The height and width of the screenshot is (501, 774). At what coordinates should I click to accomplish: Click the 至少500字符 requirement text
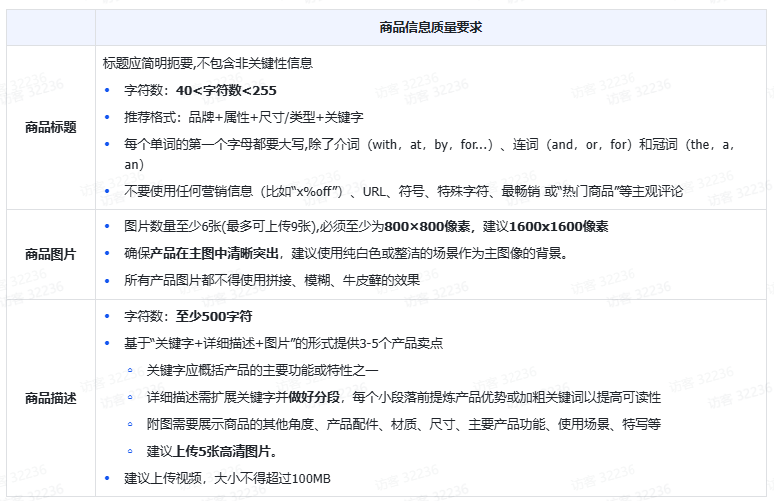pyautogui.click(x=214, y=316)
